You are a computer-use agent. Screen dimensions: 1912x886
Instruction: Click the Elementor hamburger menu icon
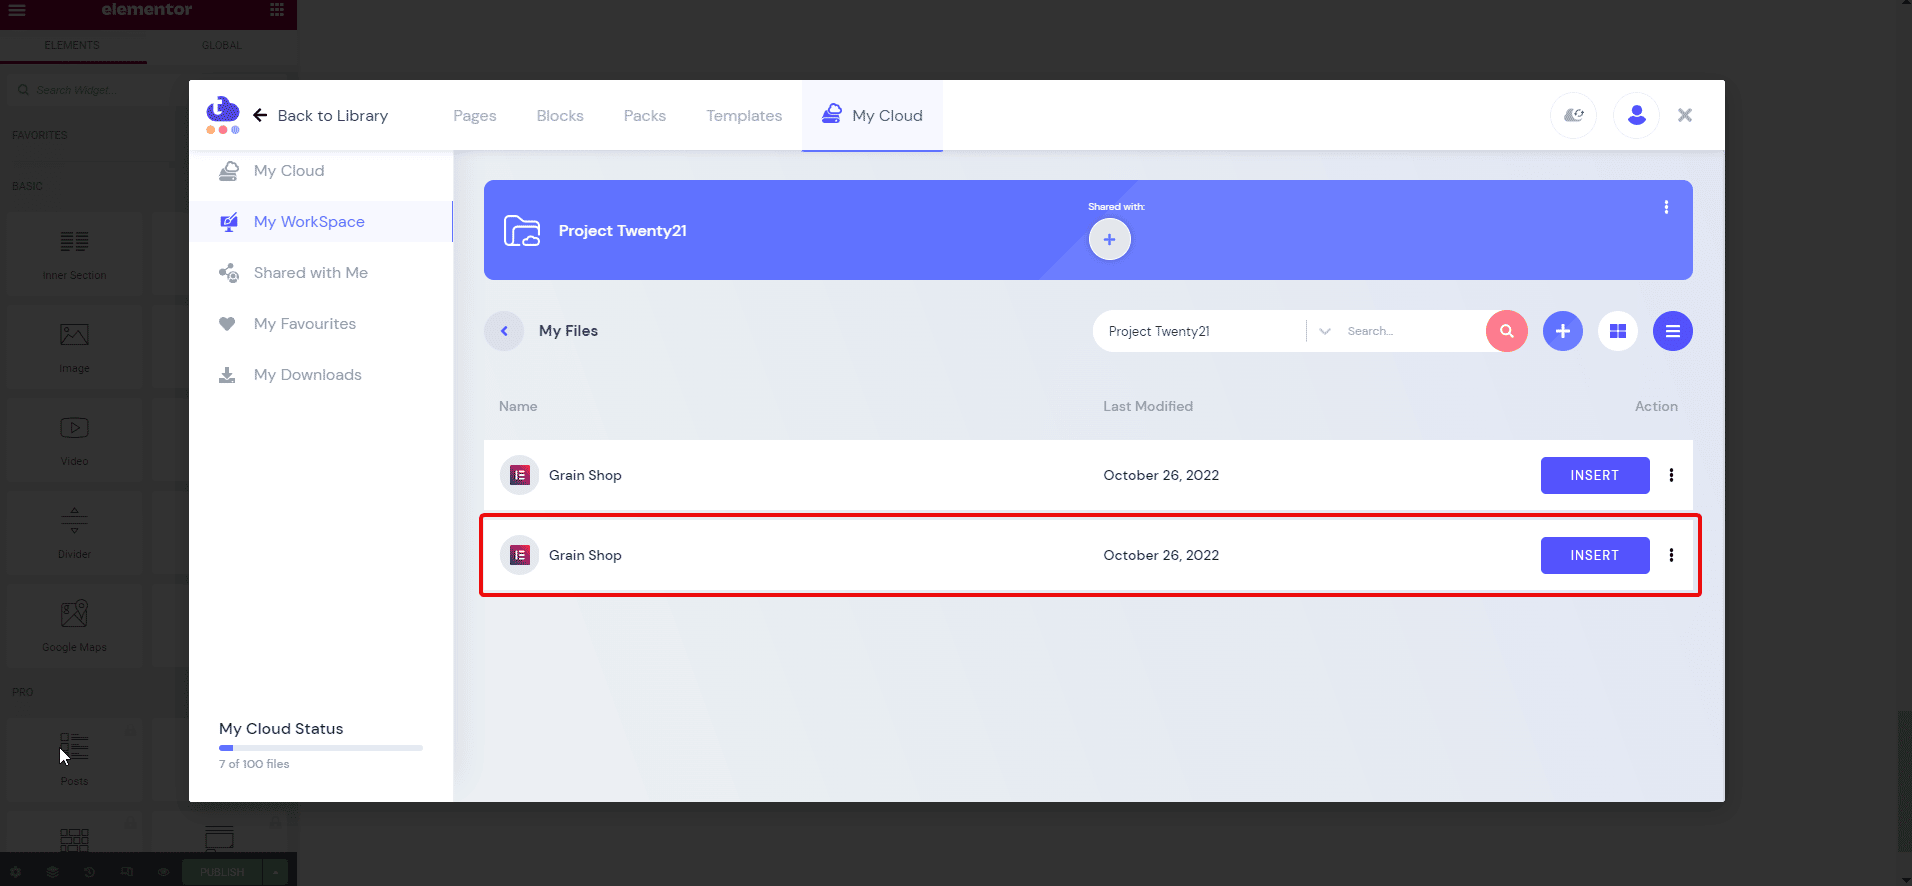pyautogui.click(x=17, y=10)
